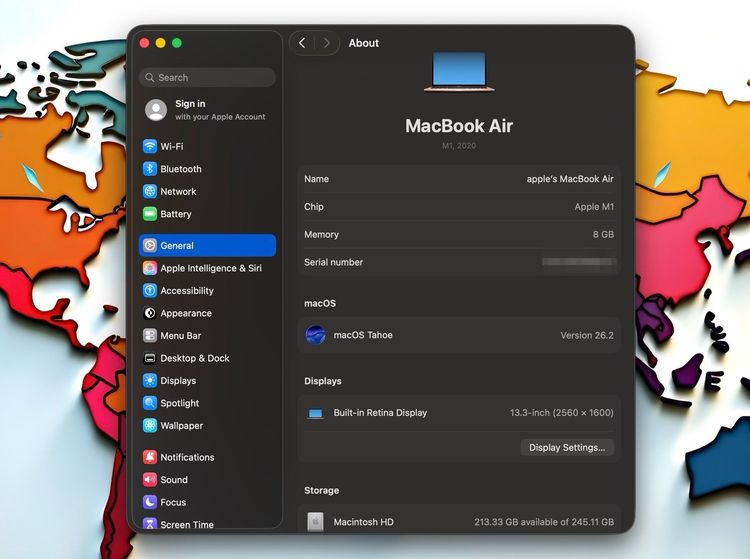Select Network label in sidebar
This screenshot has width=750, height=559.
click(x=178, y=191)
